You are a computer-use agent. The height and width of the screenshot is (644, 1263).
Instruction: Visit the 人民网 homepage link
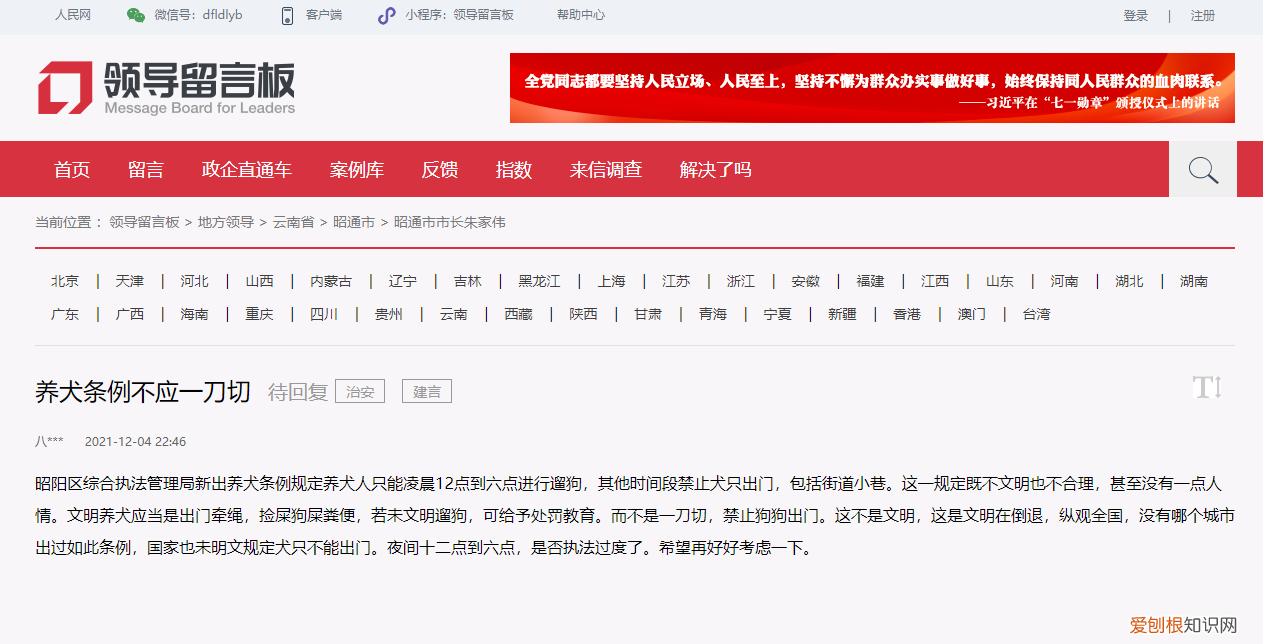(74, 15)
